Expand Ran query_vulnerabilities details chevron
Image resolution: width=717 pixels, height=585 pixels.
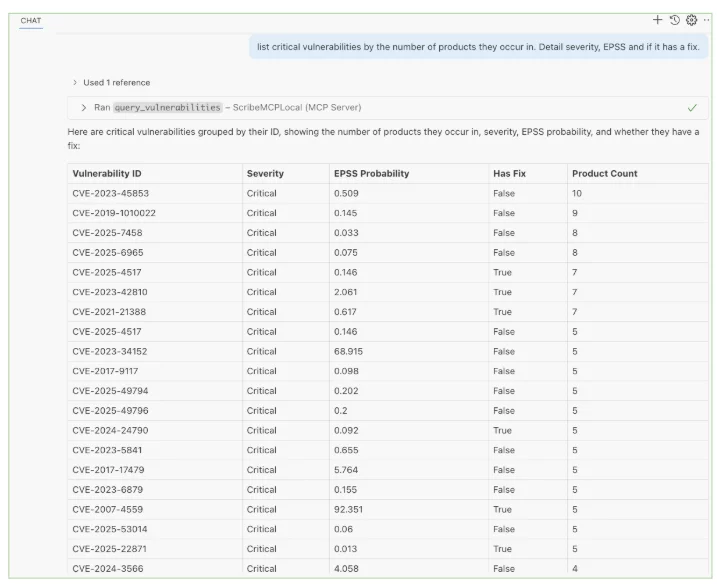(84, 107)
